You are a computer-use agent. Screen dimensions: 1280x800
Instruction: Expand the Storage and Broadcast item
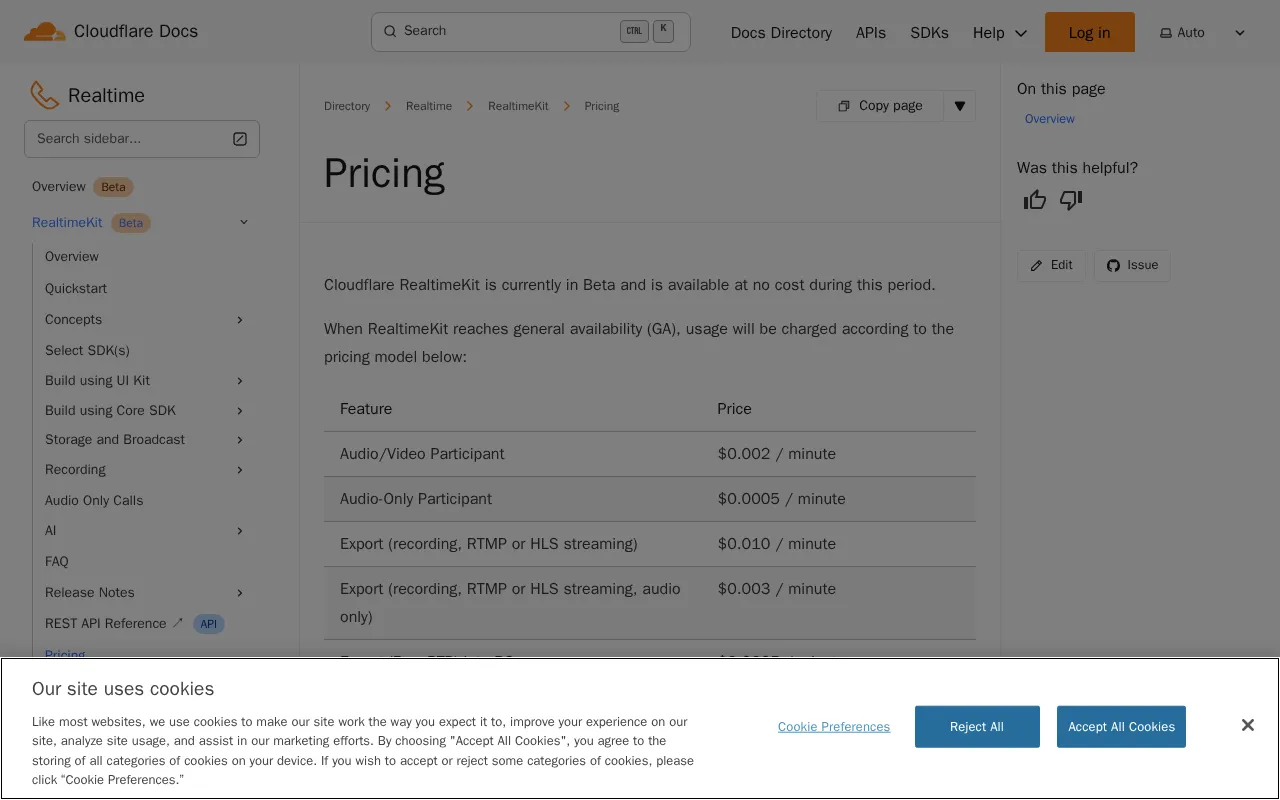[240, 440]
